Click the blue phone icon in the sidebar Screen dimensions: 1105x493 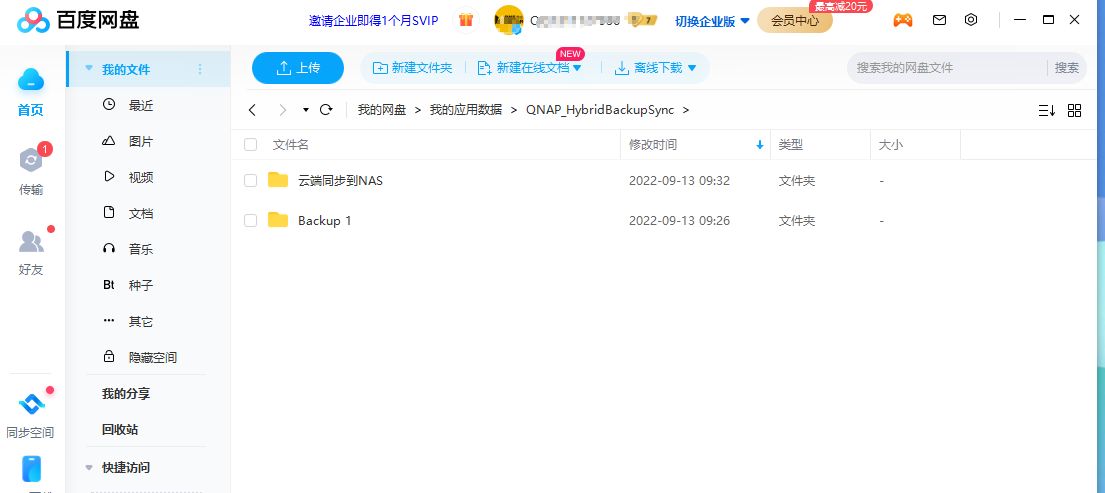click(31, 468)
